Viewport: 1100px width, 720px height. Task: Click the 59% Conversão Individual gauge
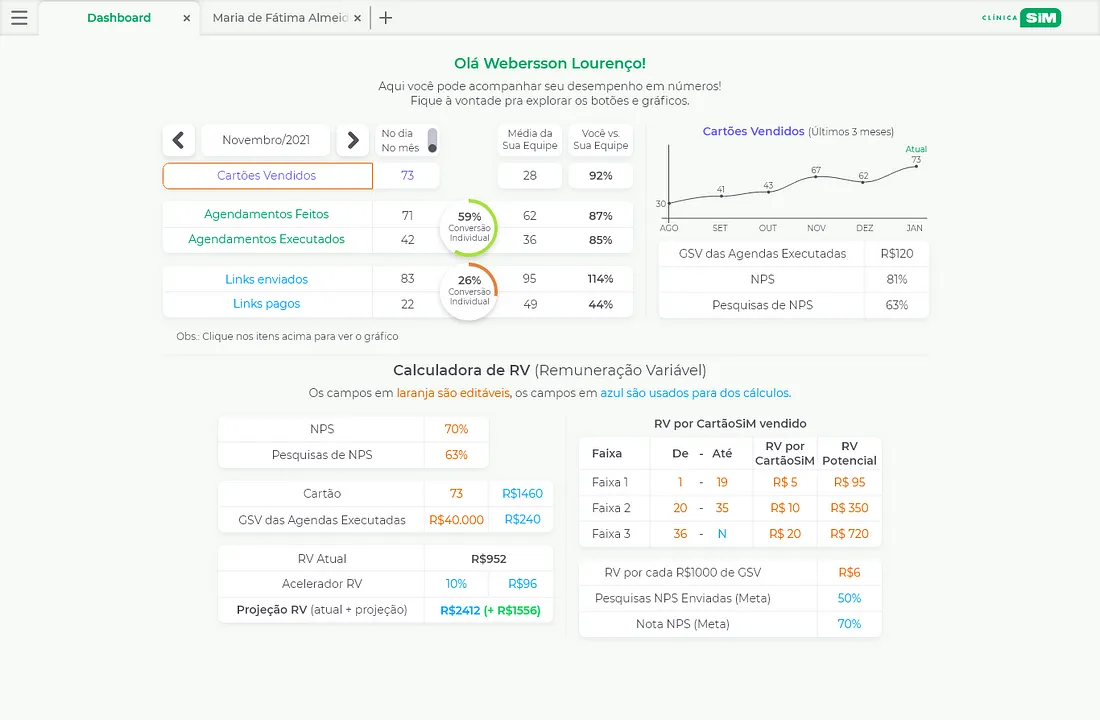point(468,227)
